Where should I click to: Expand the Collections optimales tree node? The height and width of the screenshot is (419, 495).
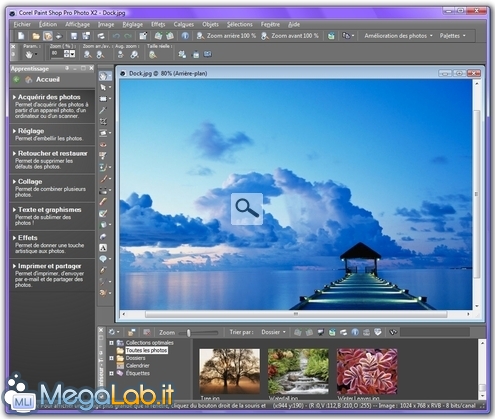pyautogui.click(x=111, y=343)
